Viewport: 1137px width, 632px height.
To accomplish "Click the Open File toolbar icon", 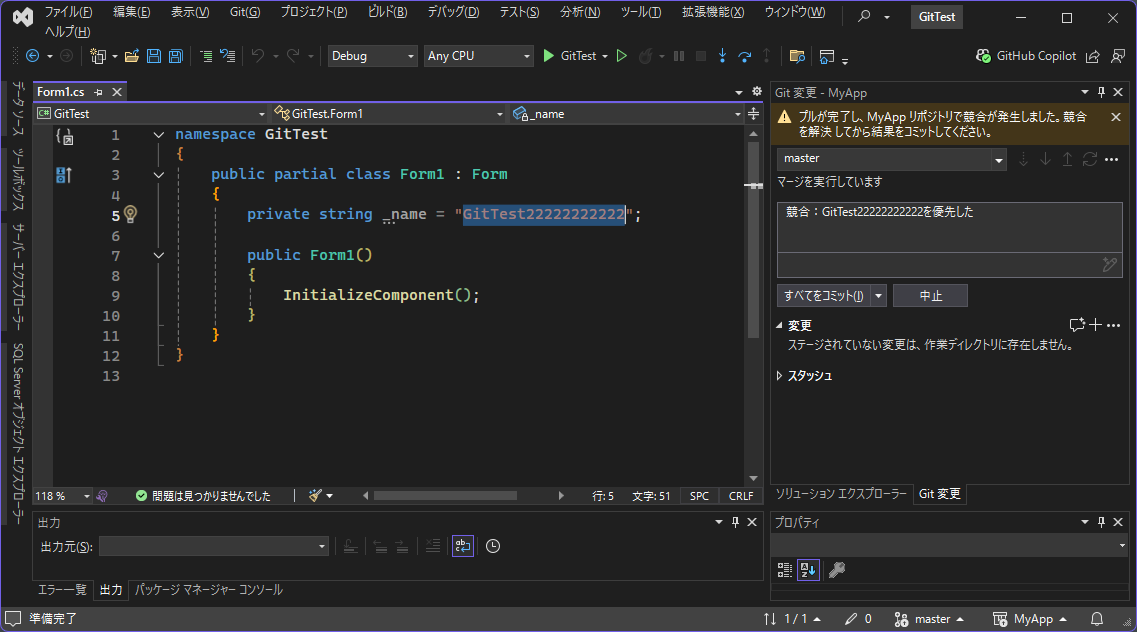I will click(134, 57).
